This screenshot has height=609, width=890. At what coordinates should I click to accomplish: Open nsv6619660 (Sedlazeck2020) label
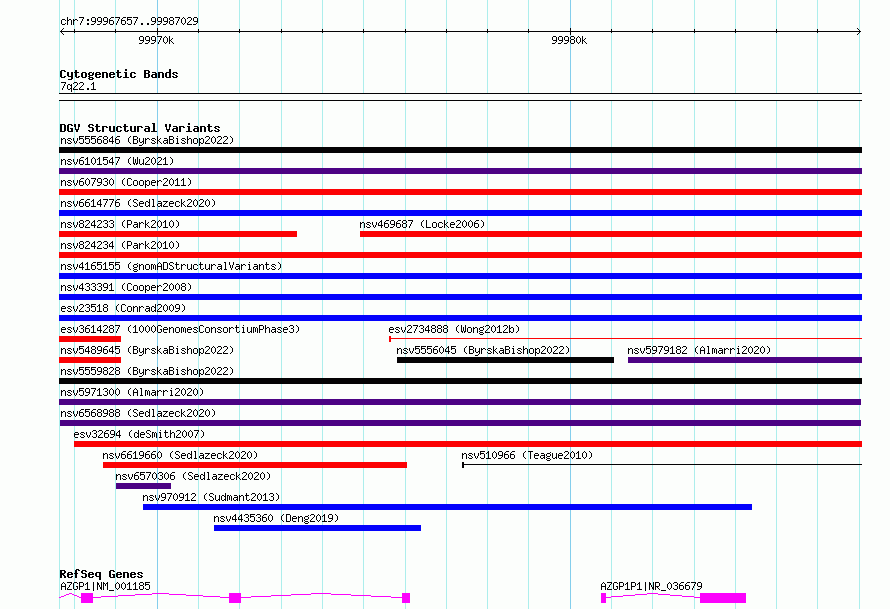[180, 455]
